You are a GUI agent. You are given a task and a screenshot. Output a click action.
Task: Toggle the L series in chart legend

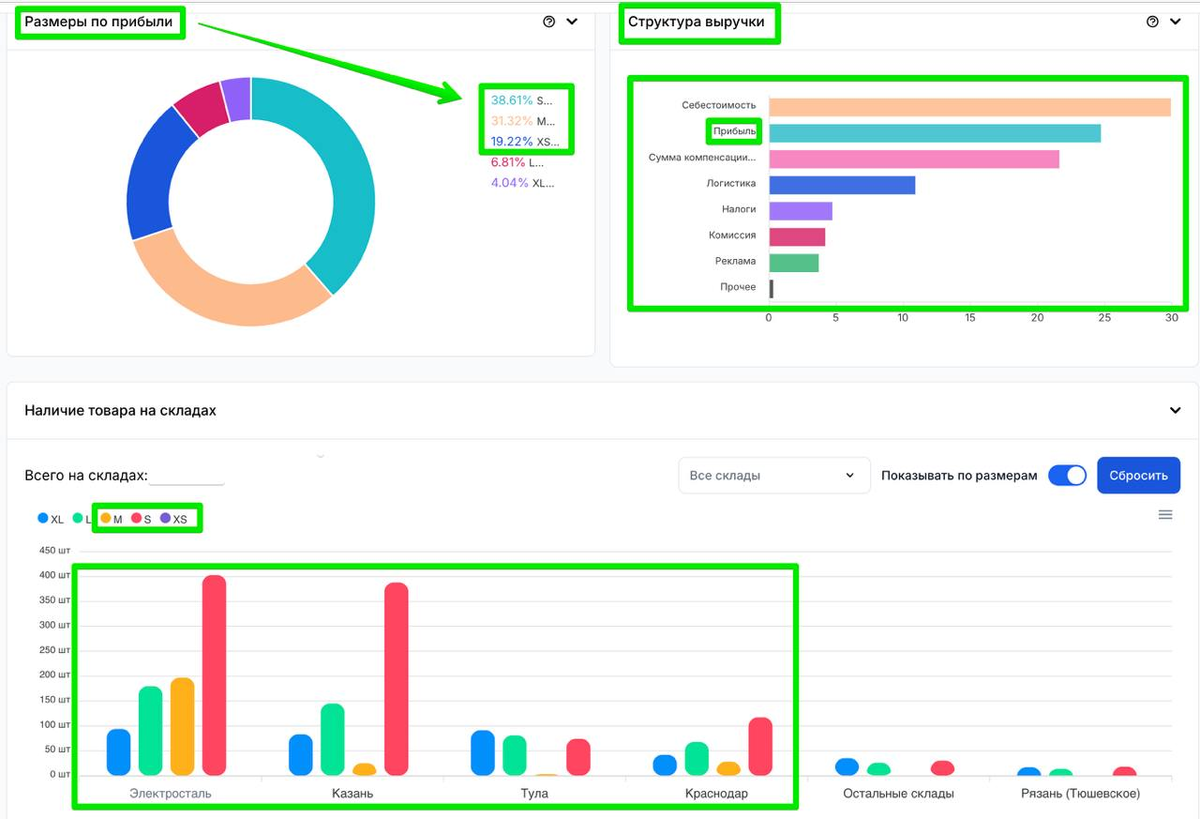click(x=82, y=519)
